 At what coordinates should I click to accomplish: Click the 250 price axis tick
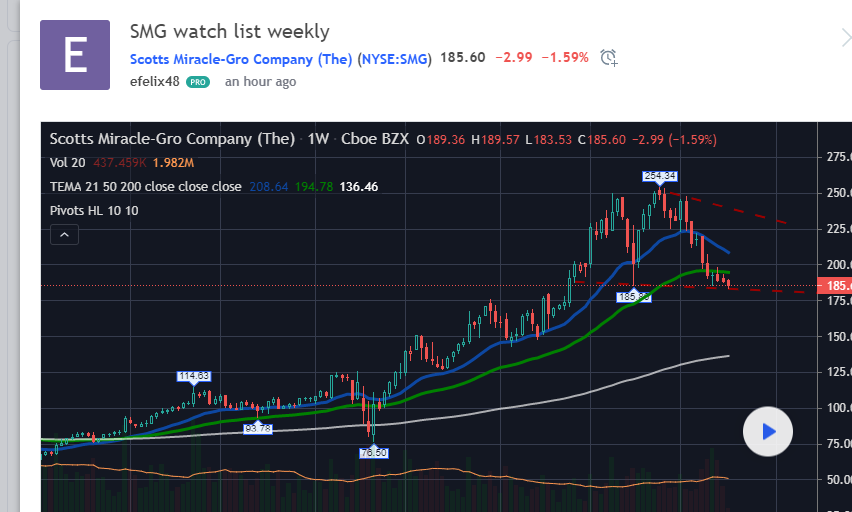coord(838,193)
